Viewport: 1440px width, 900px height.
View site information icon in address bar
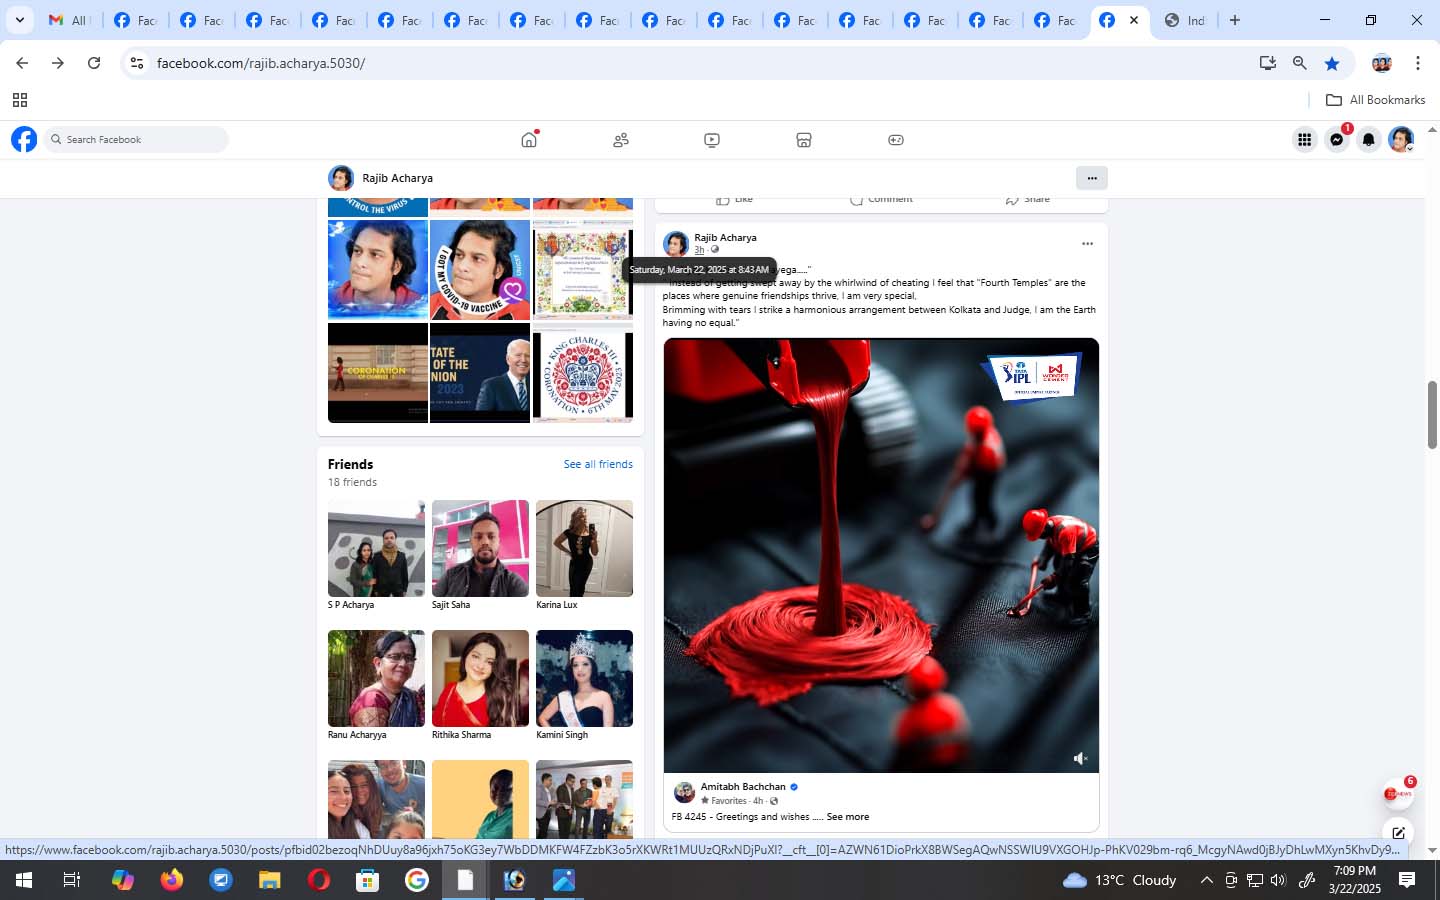click(137, 63)
